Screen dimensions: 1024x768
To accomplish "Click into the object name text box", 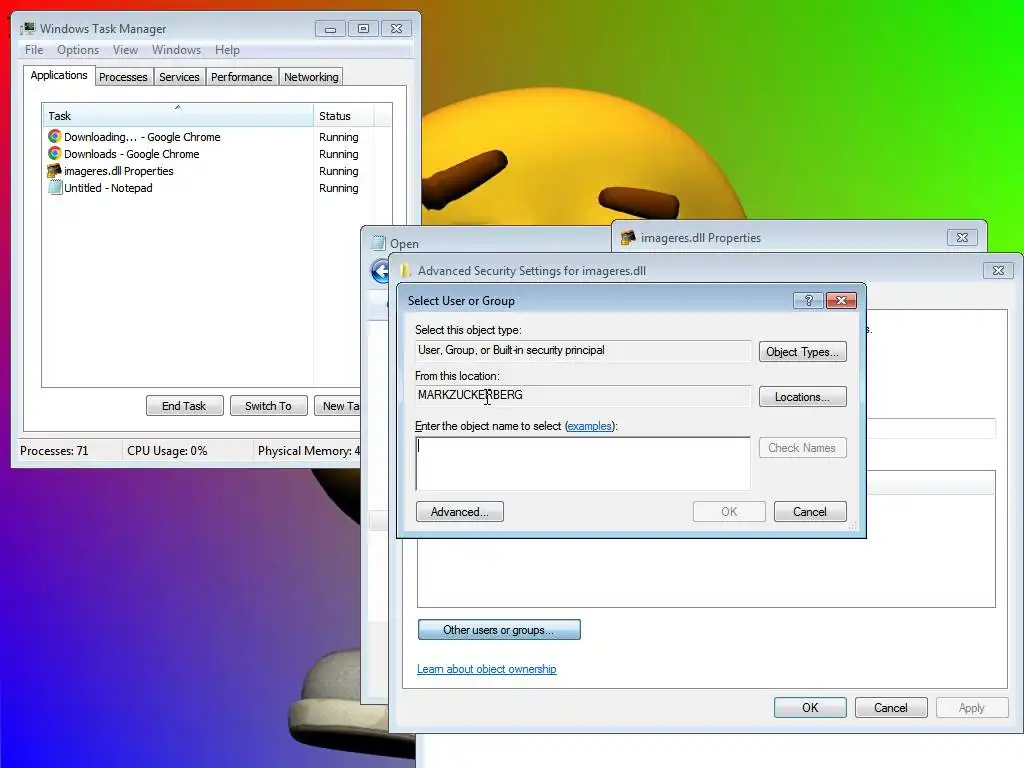I will (583, 463).
